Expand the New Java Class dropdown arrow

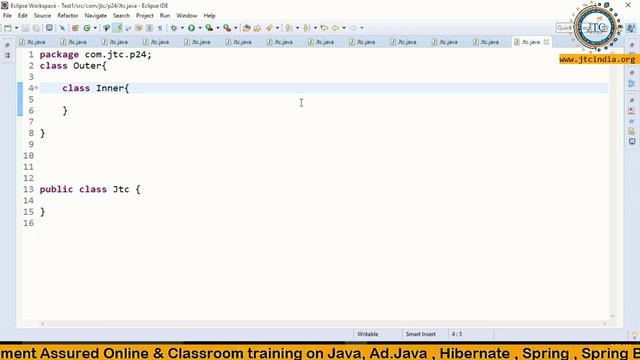pos(95,28)
